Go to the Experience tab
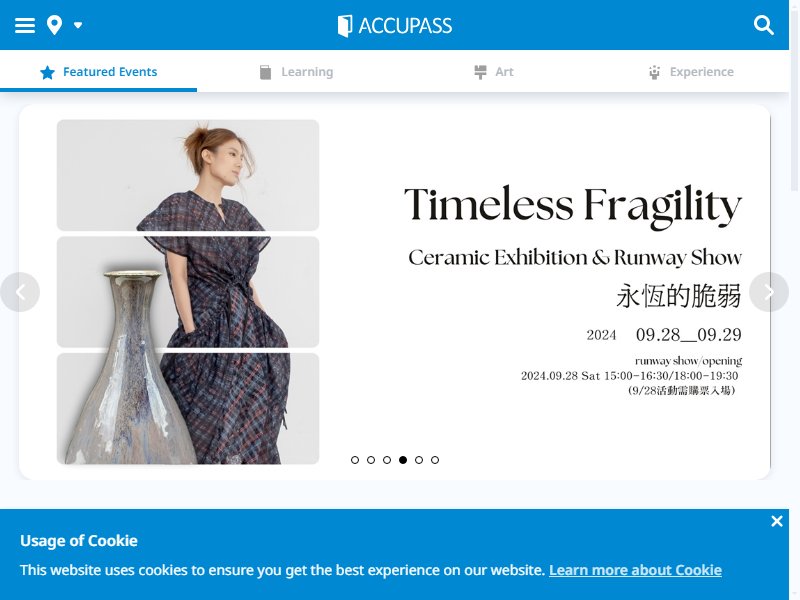800x600 pixels. click(x=691, y=72)
